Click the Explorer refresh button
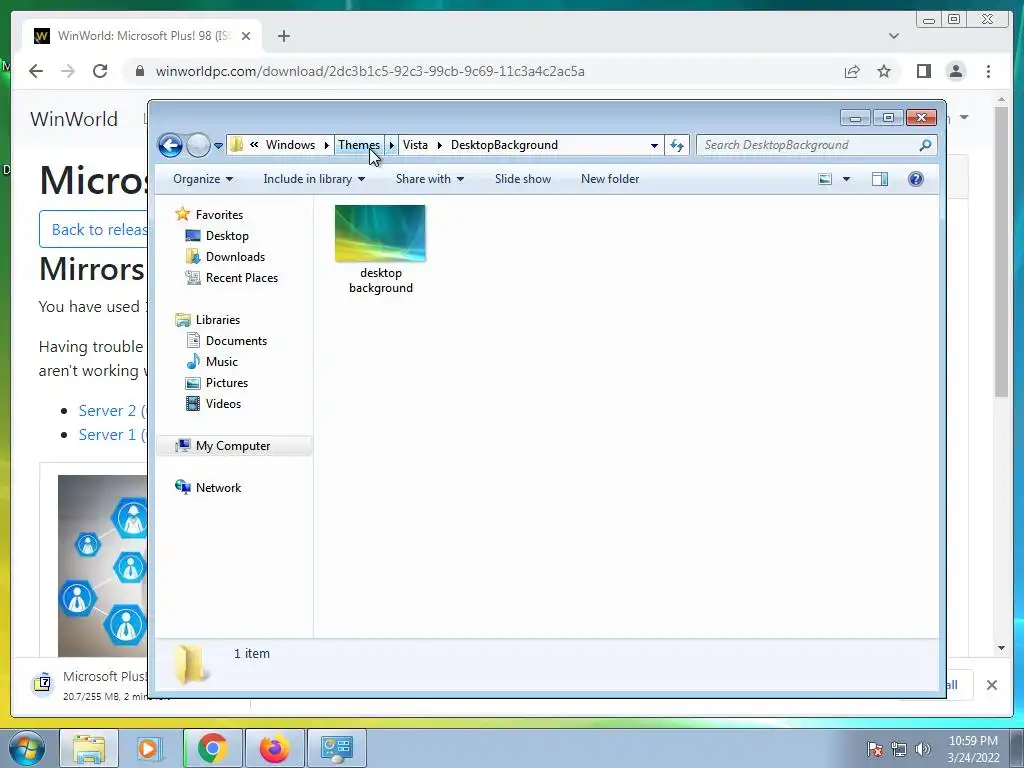1024x768 pixels. click(677, 145)
